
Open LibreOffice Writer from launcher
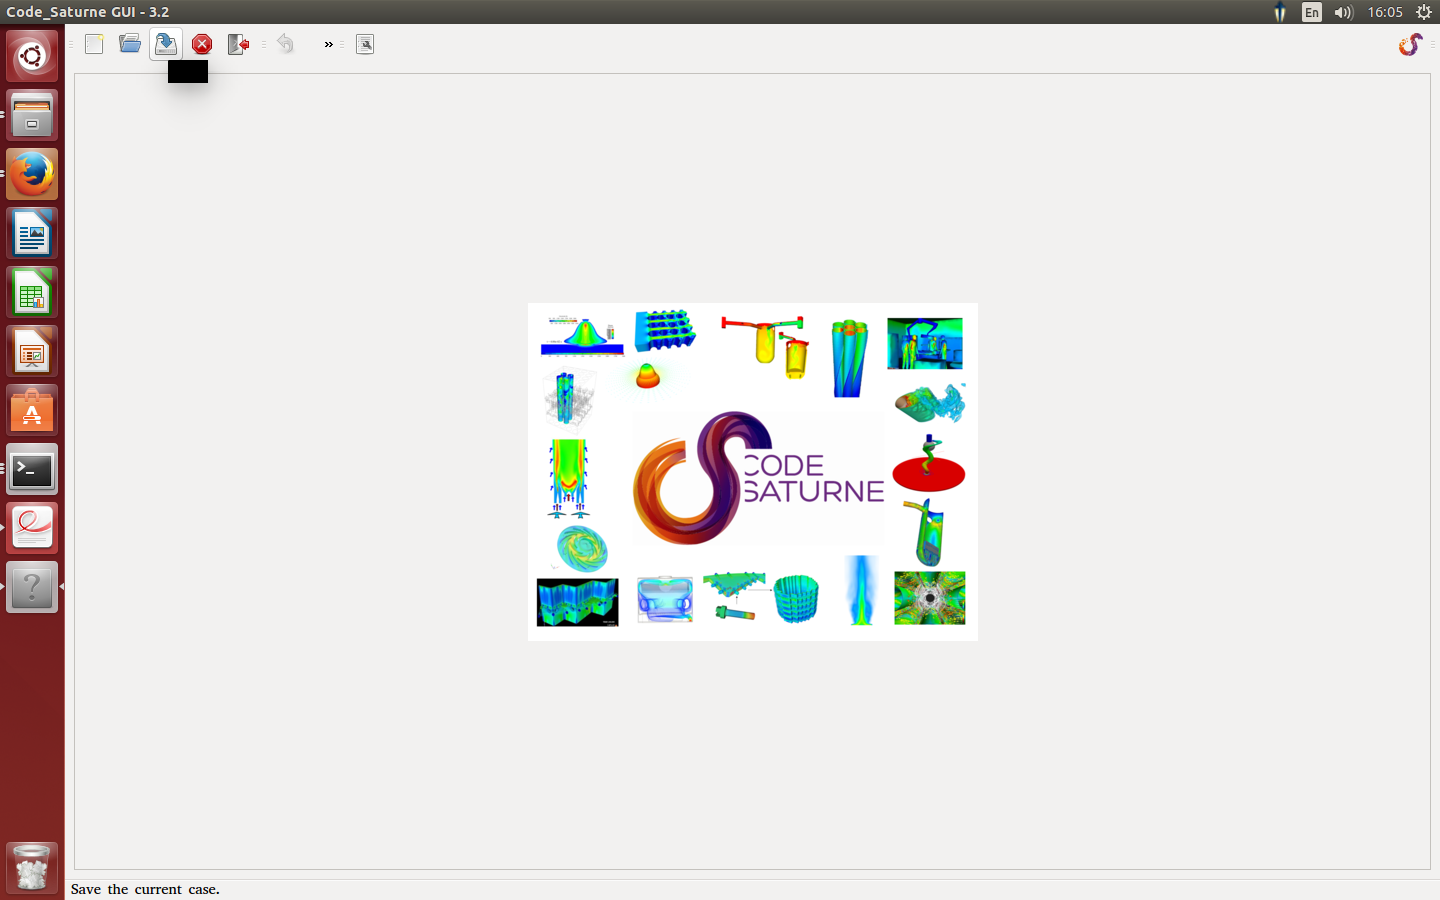tap(32, 233)
